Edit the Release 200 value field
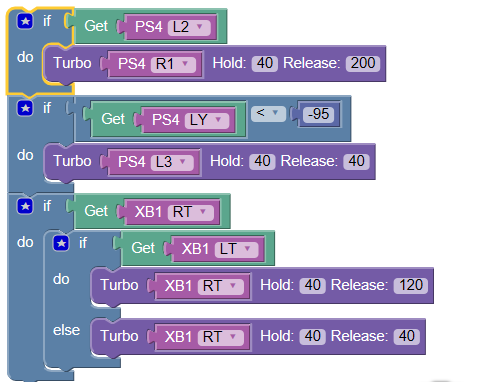Screen dimensions: 480x382 [x=363, y=63]
